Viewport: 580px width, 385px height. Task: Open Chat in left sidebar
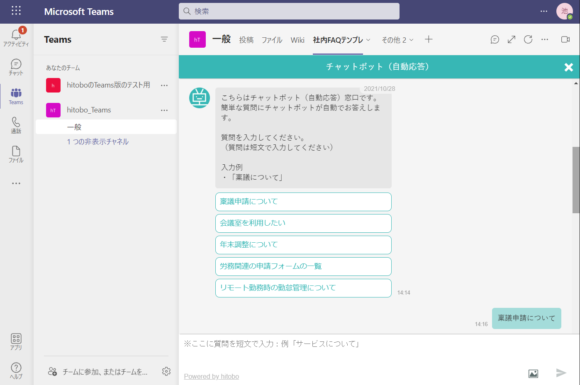(16, 67)
